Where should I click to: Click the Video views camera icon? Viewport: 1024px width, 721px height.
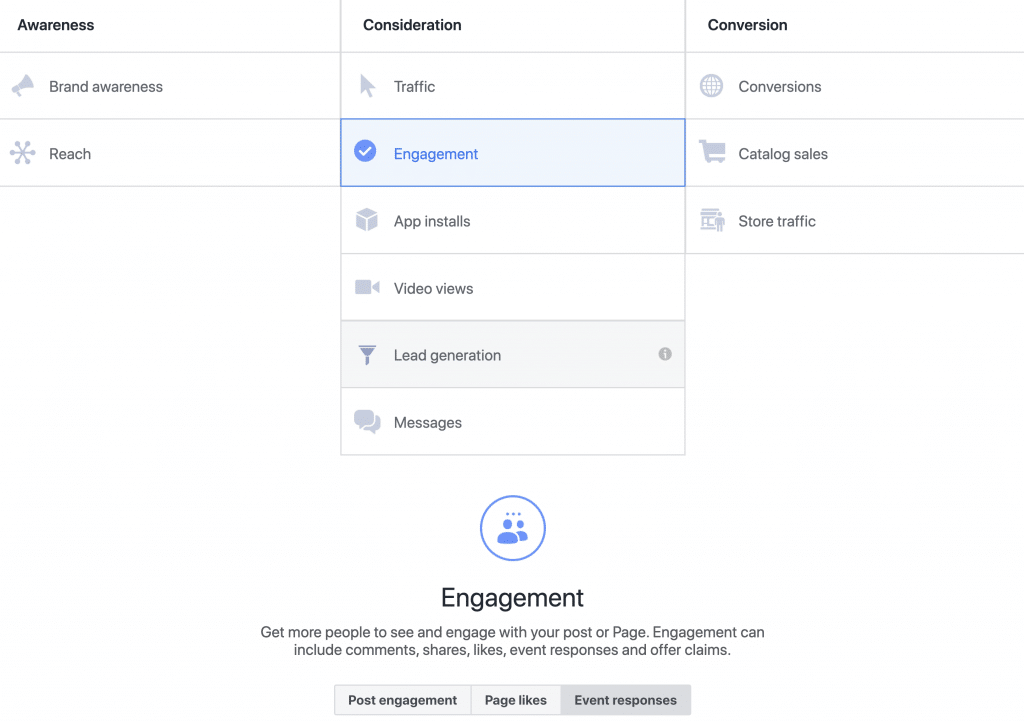[x=367, y=287]
